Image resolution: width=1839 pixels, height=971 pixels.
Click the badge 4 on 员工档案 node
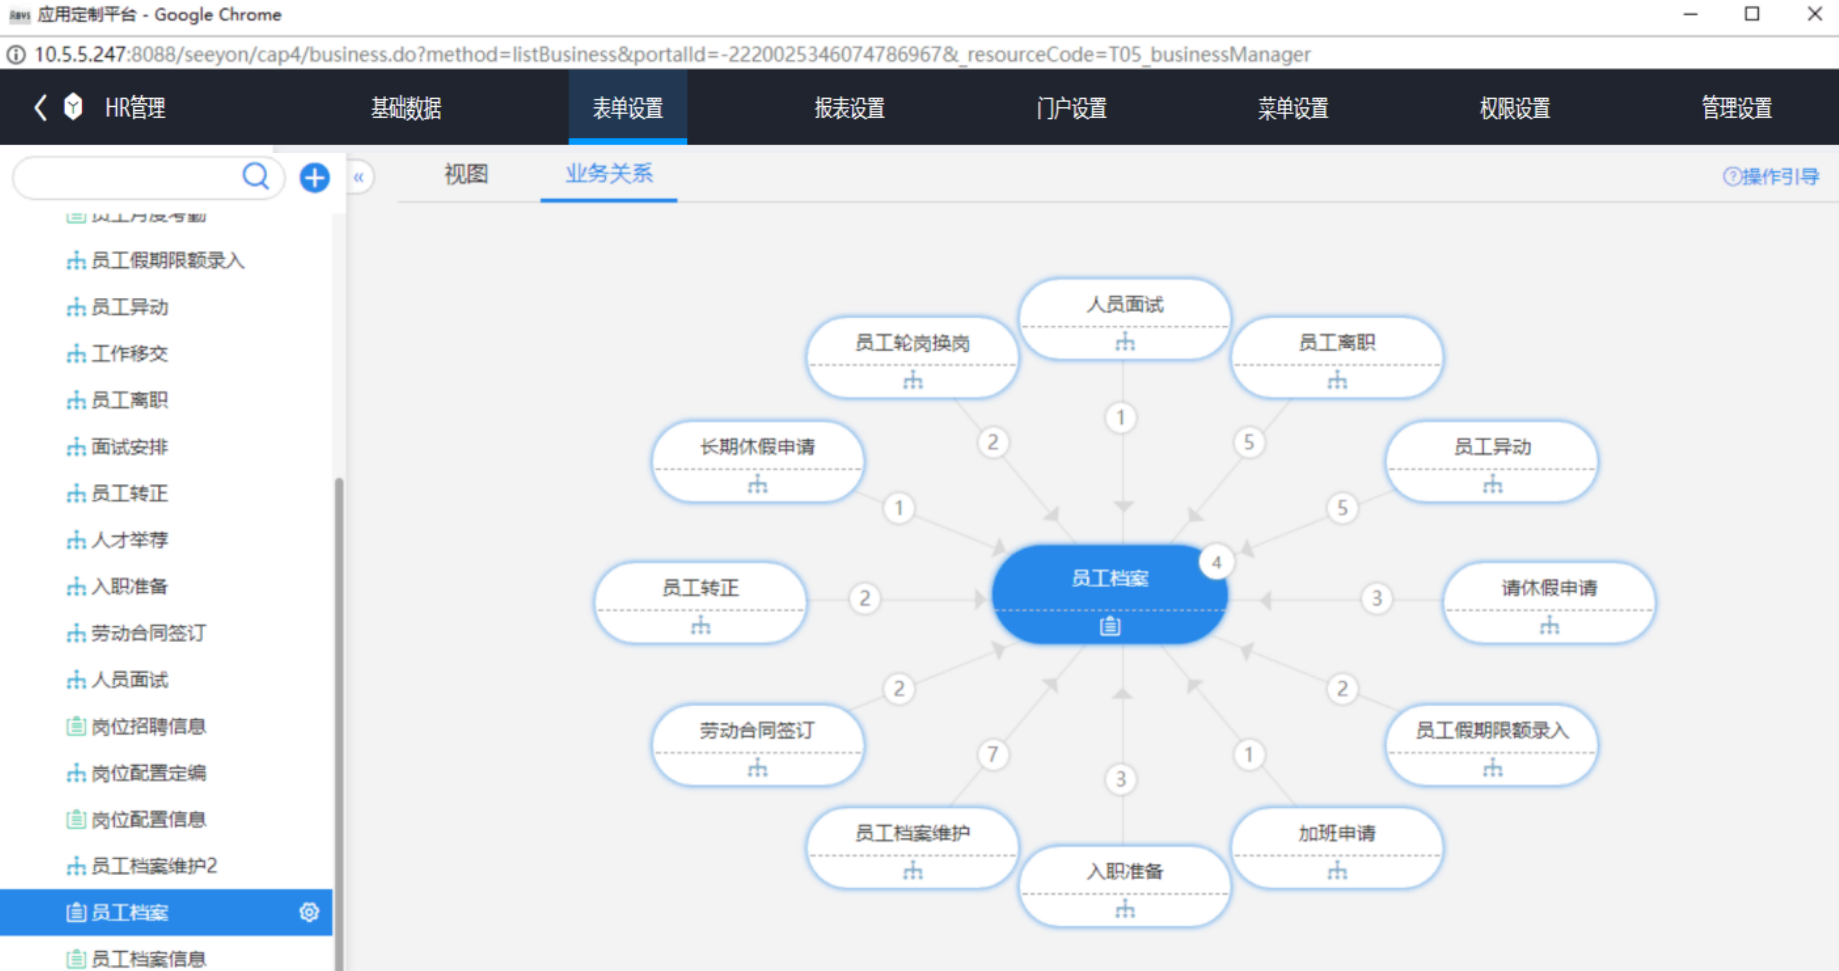click(1216, 562)
